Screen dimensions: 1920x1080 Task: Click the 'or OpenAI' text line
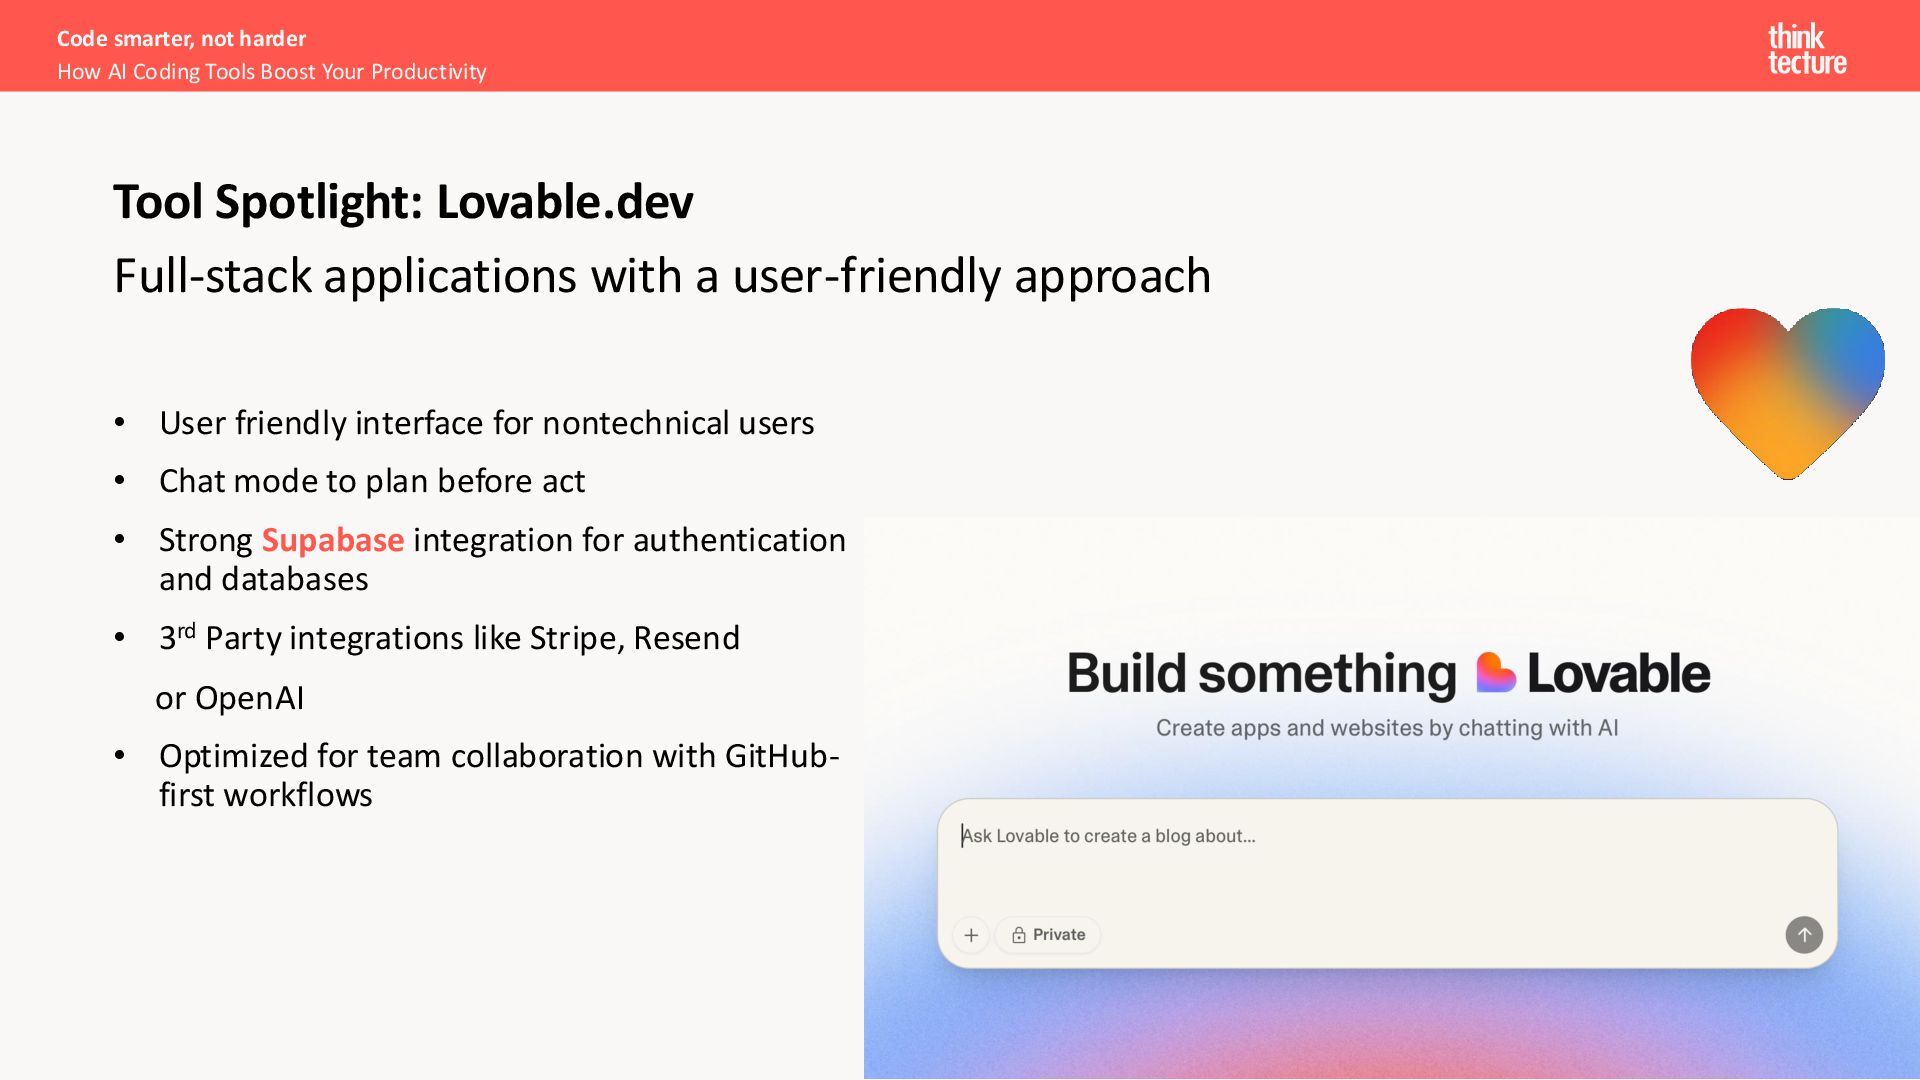(229, 698)
